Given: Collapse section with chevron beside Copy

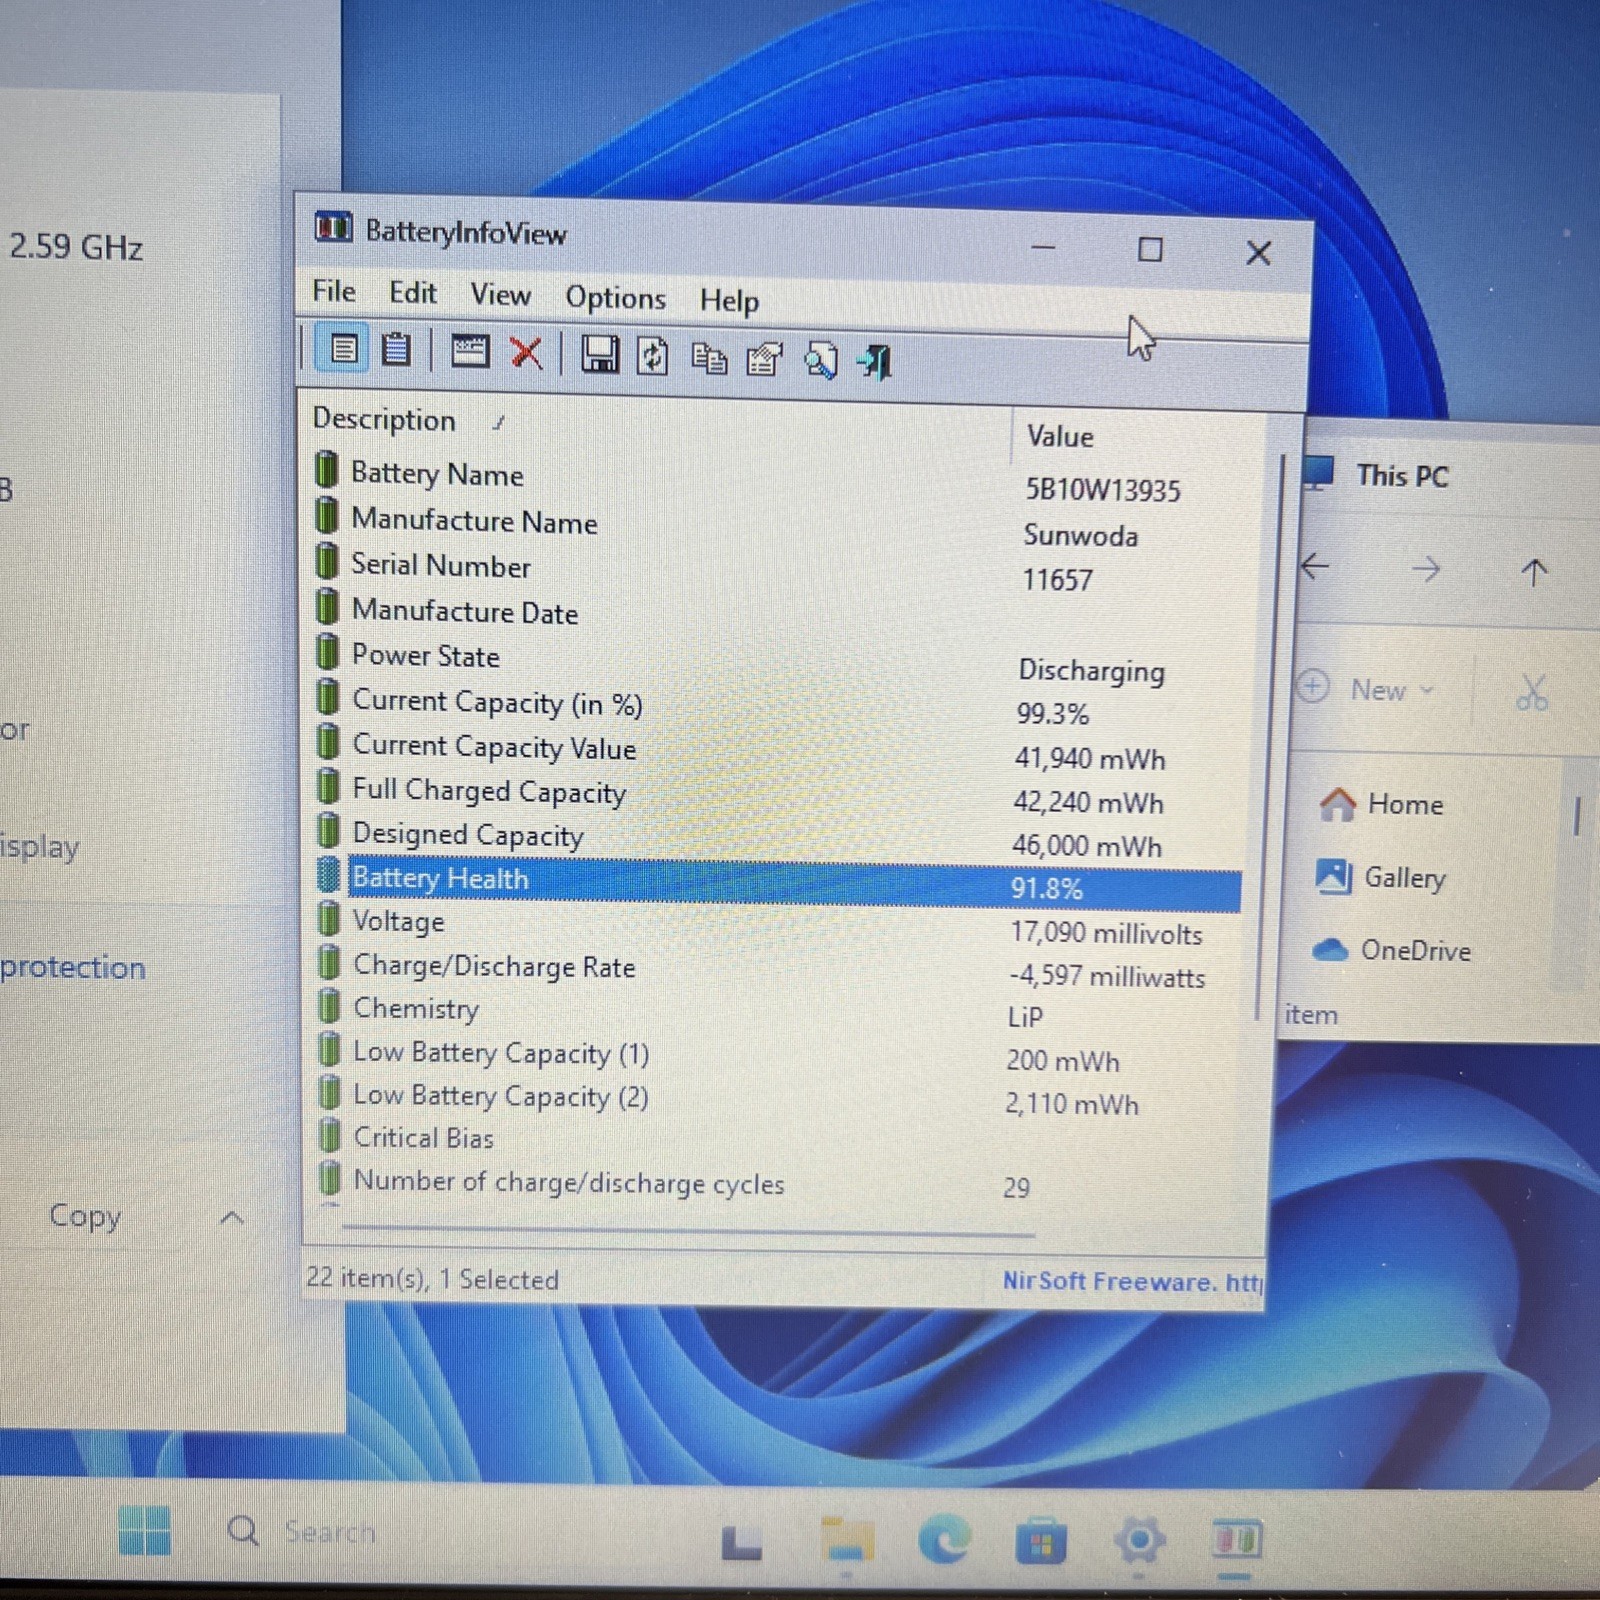Looking at the screenshot, I should 231,1217.
